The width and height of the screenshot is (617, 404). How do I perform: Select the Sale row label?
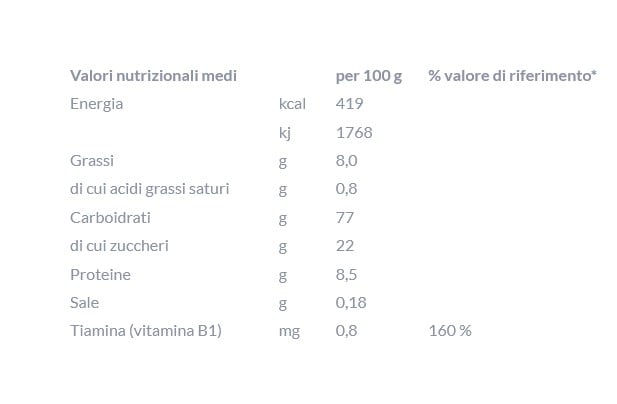pos(84,303)
